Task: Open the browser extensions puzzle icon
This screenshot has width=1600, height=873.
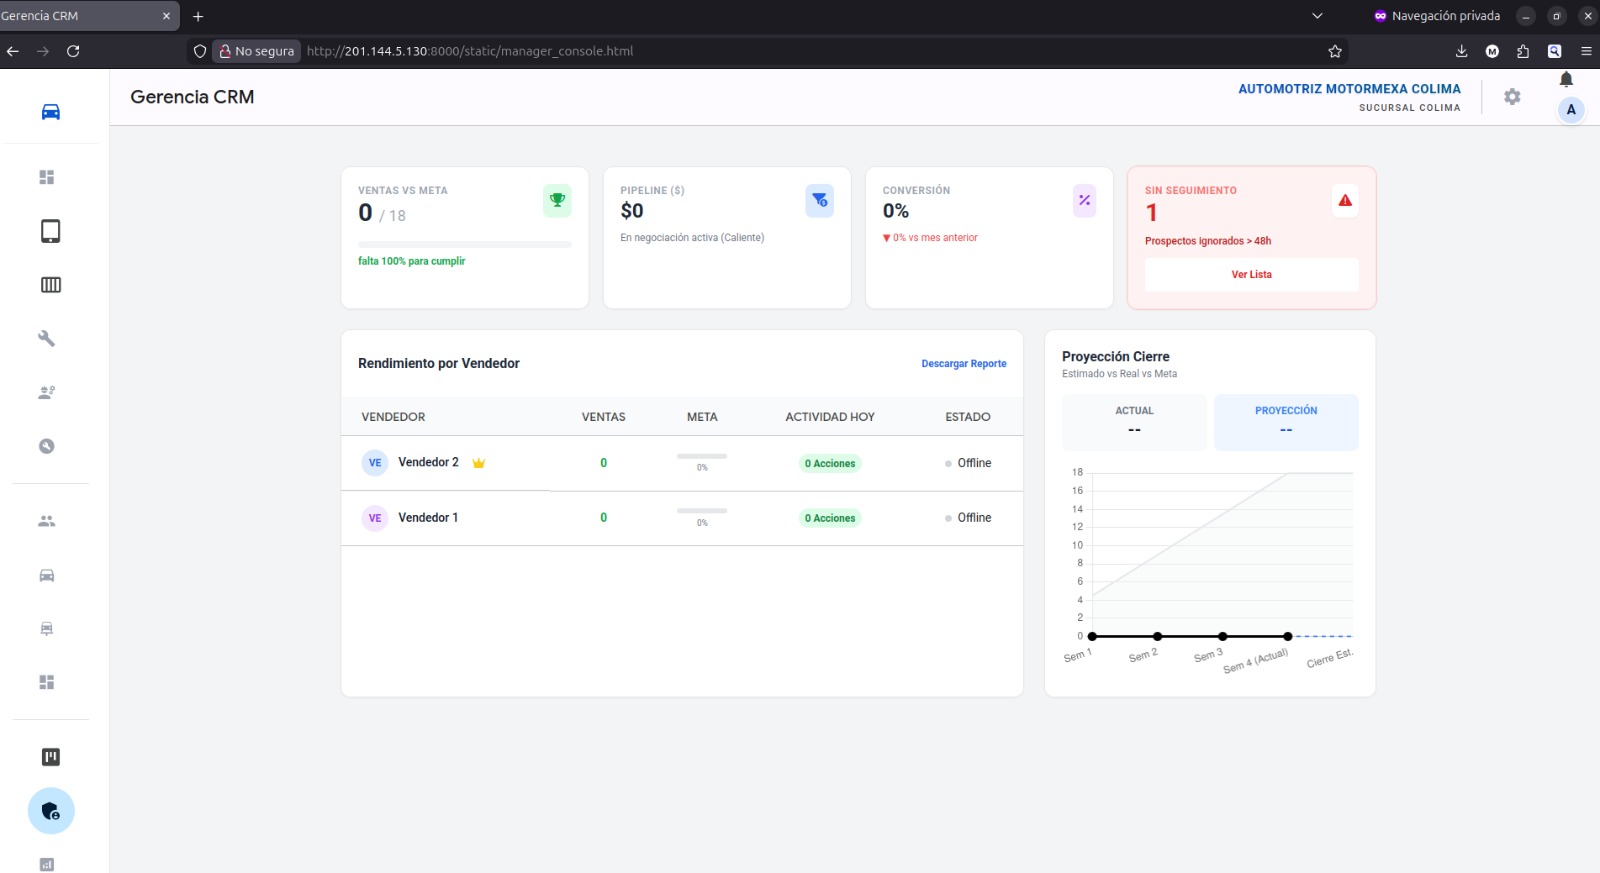Action: (1523, 51)
